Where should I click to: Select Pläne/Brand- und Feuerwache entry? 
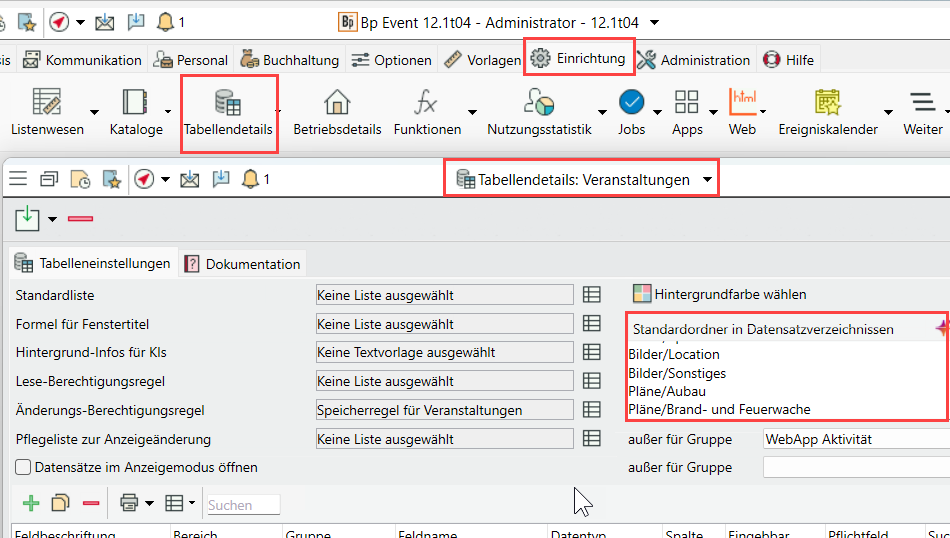[x=718, y=409]
